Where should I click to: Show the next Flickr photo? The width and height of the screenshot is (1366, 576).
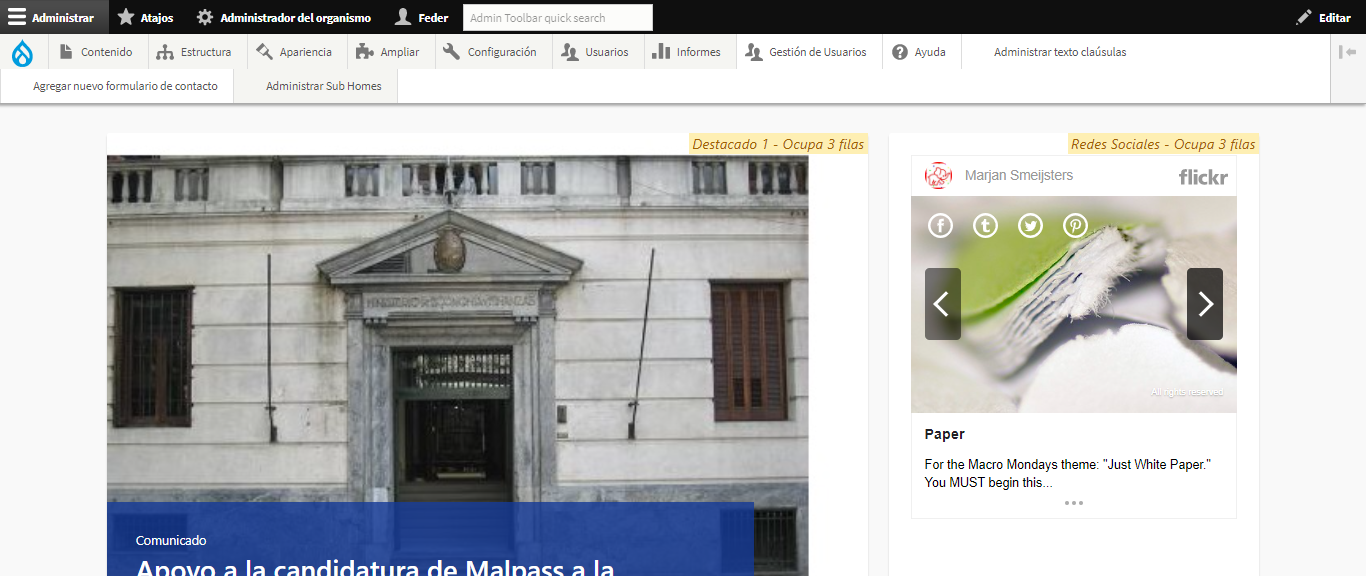pyautogui.click(x=1205, y=304)
